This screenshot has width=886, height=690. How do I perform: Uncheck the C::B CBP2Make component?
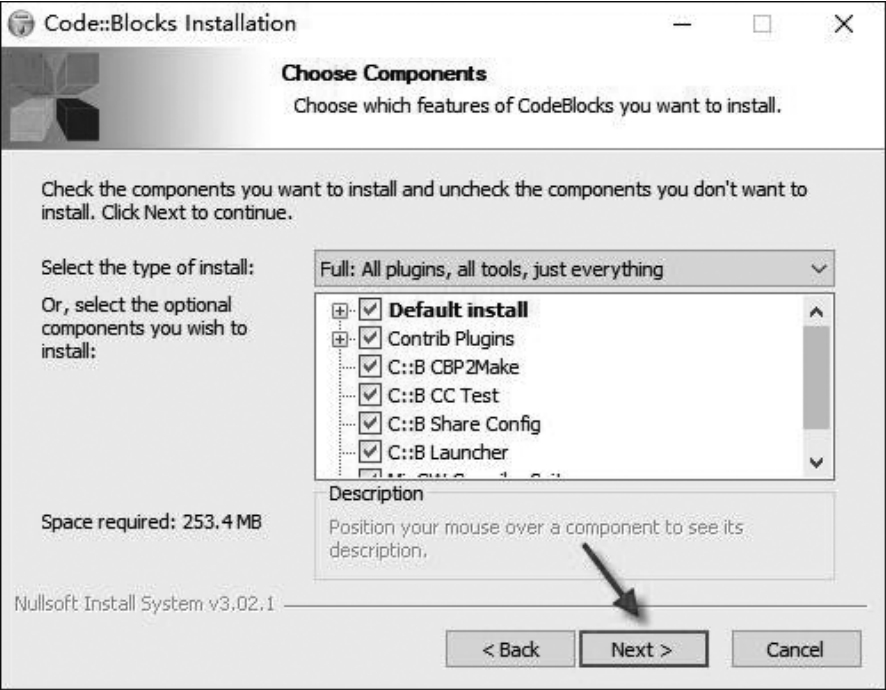(371, 367)
